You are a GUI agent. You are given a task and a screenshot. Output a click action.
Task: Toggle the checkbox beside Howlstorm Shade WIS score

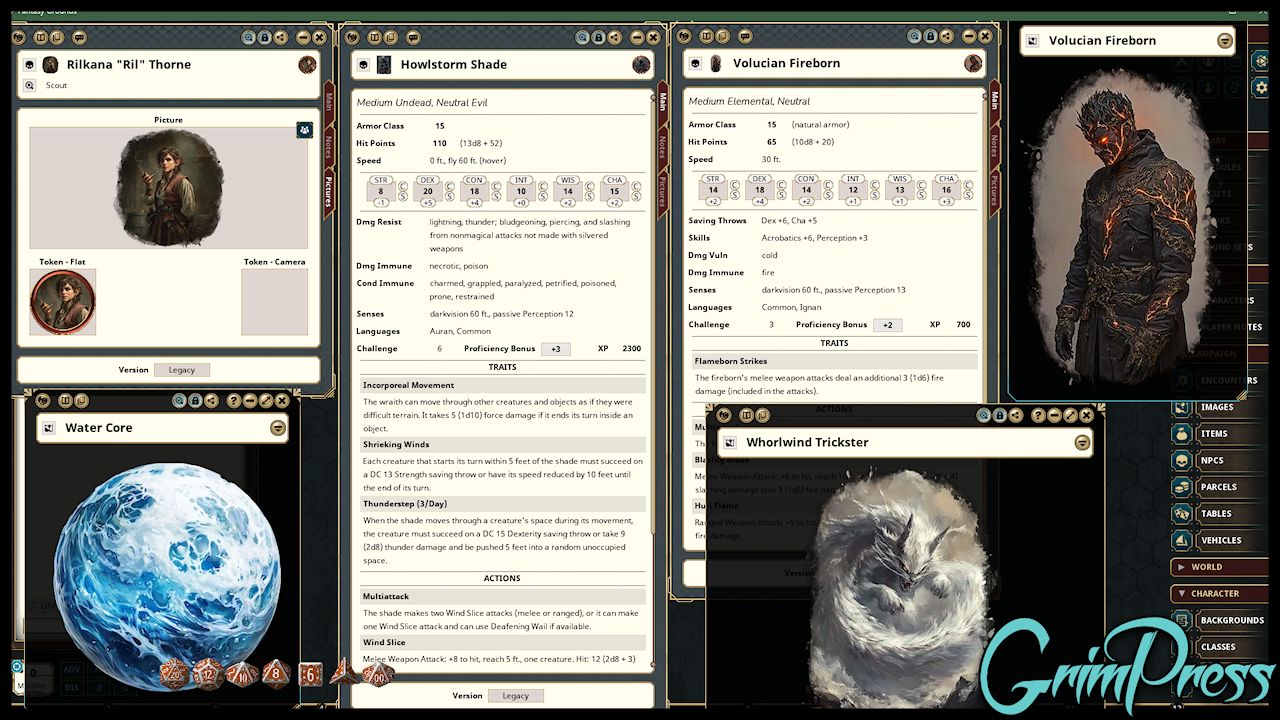point(590,185)
